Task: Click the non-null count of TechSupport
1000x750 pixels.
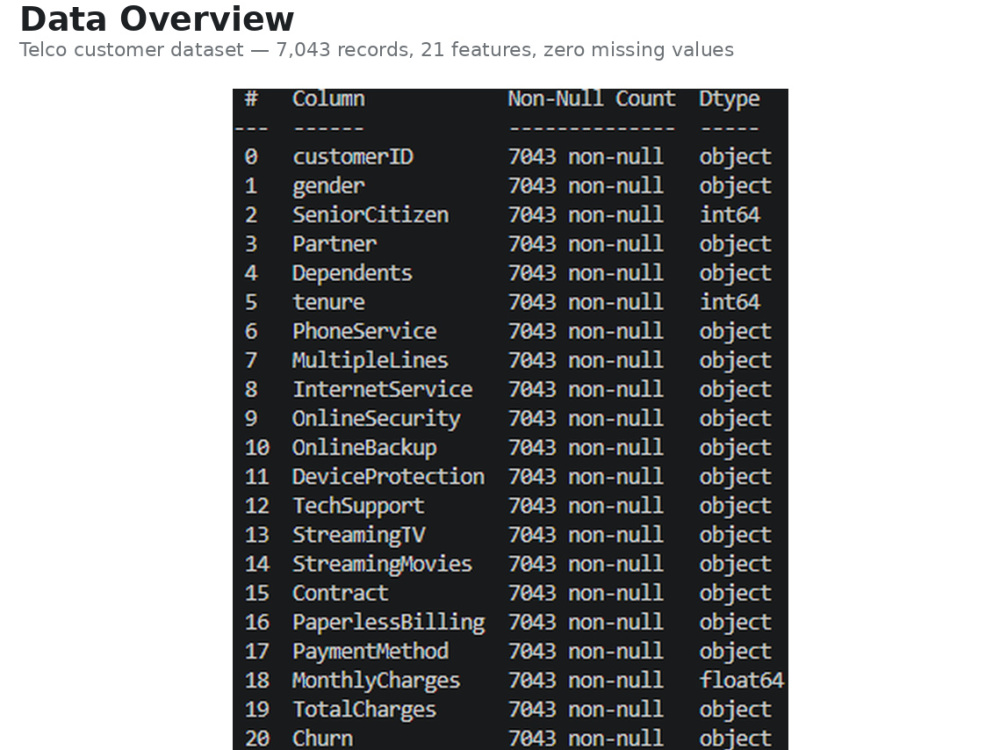Action: [x=585, y=506]
